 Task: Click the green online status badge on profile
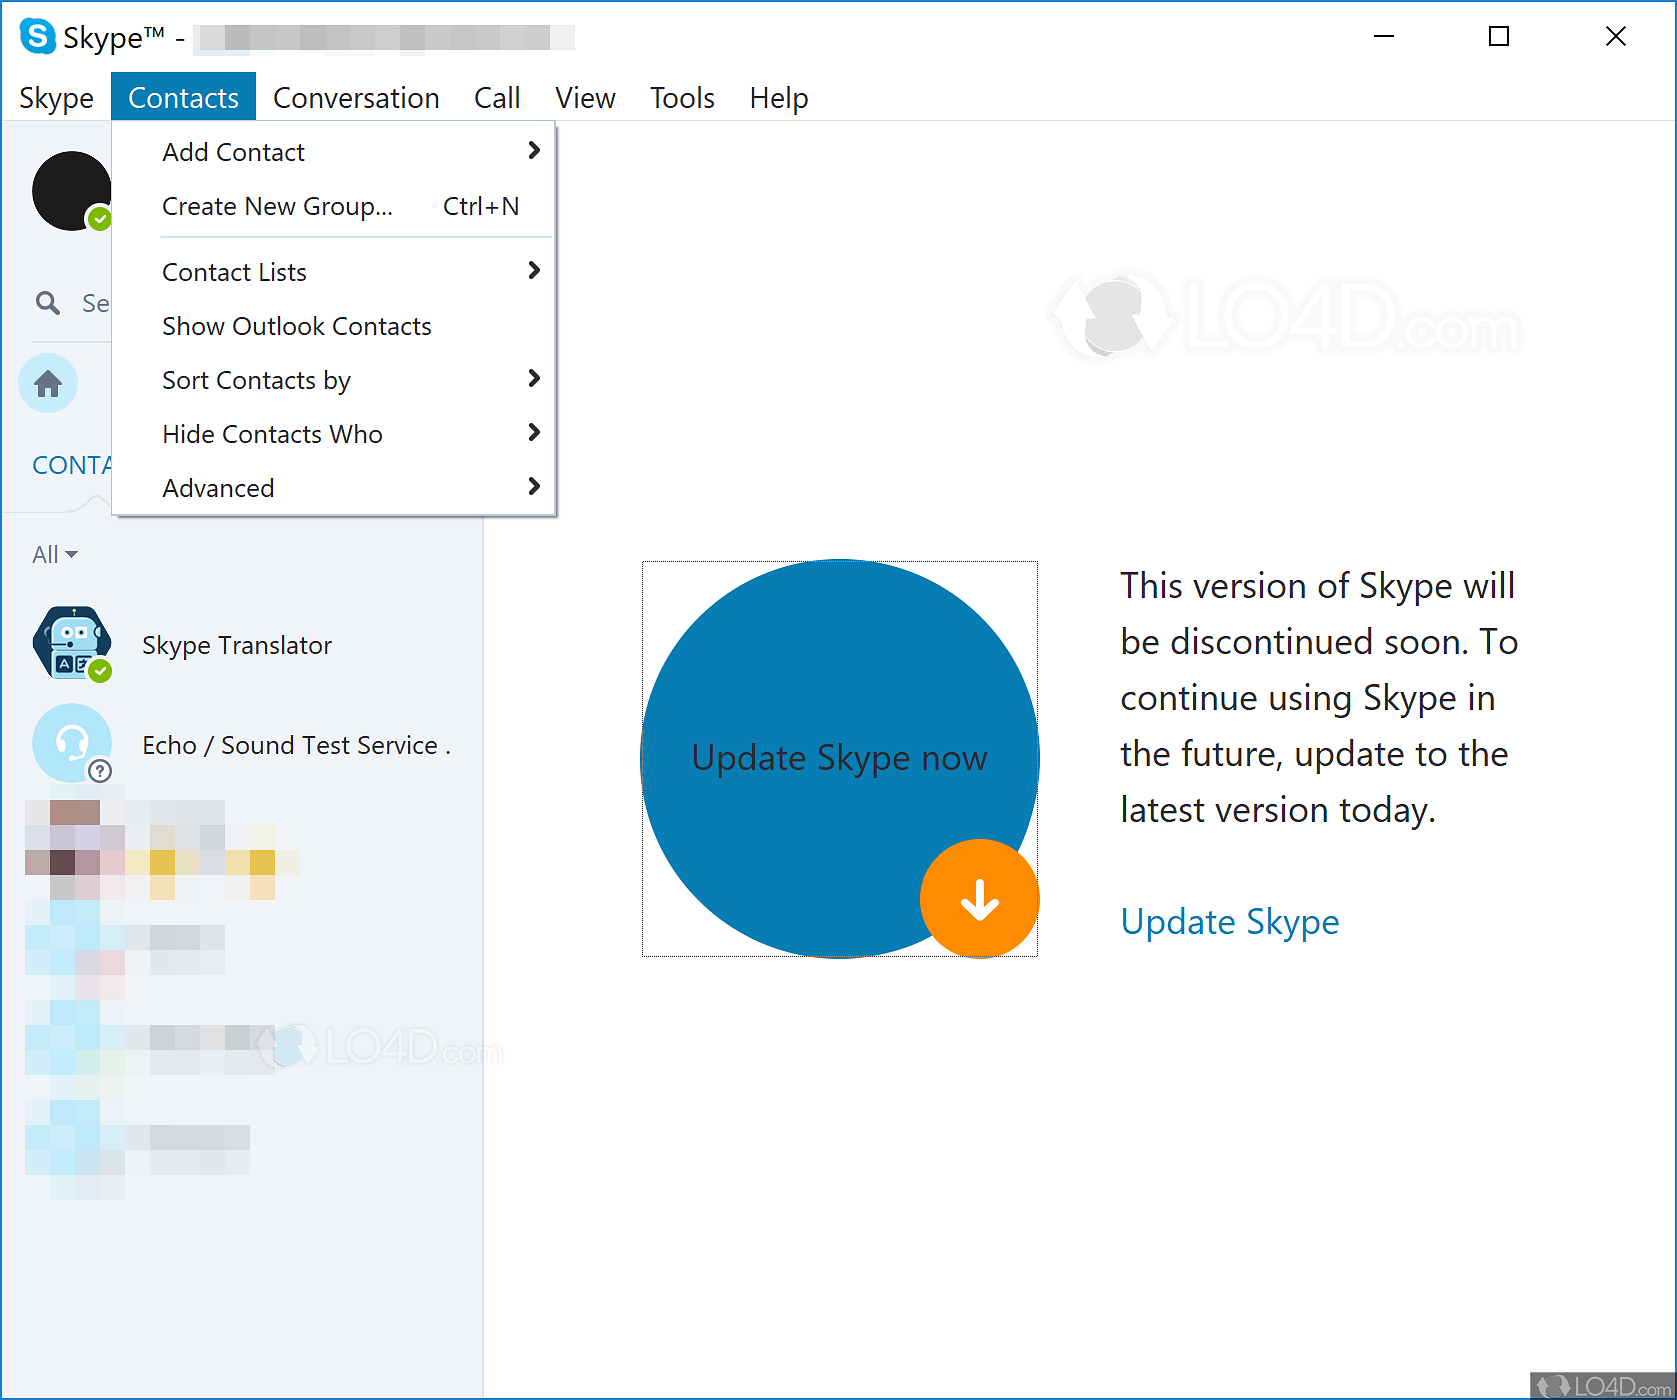coord(100,219)
